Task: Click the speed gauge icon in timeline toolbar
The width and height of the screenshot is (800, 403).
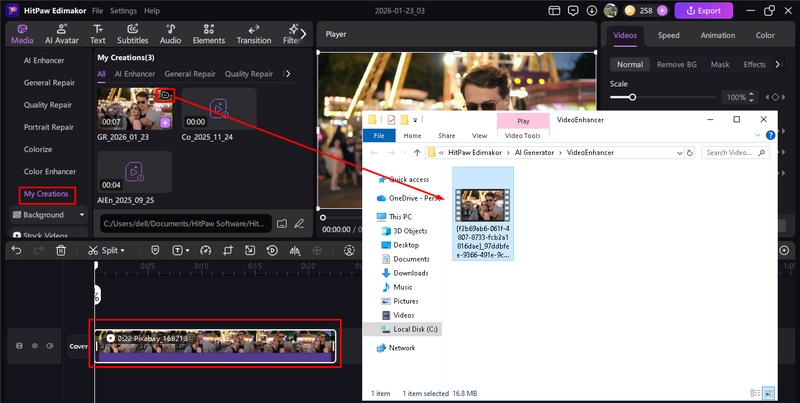Action: (206, 250)
